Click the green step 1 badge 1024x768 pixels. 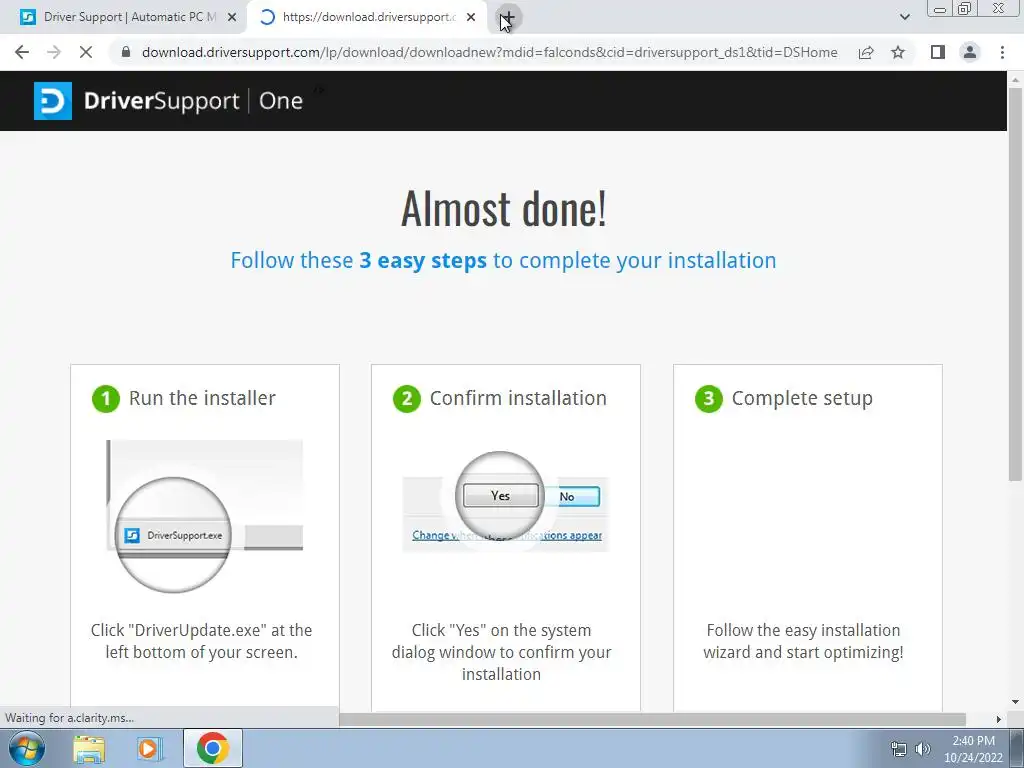coord(106,398)
